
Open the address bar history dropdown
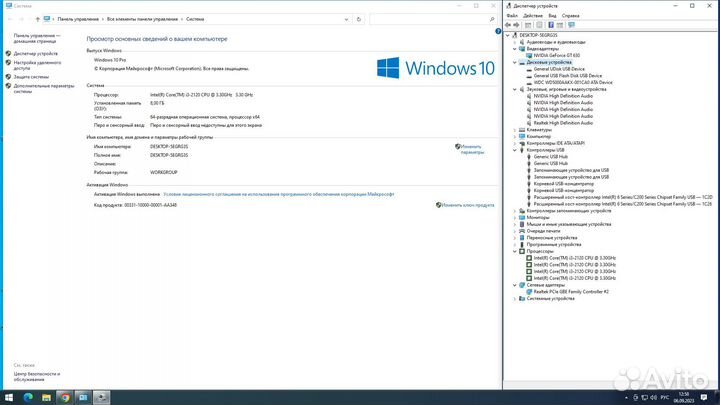[x=346, y=19]
